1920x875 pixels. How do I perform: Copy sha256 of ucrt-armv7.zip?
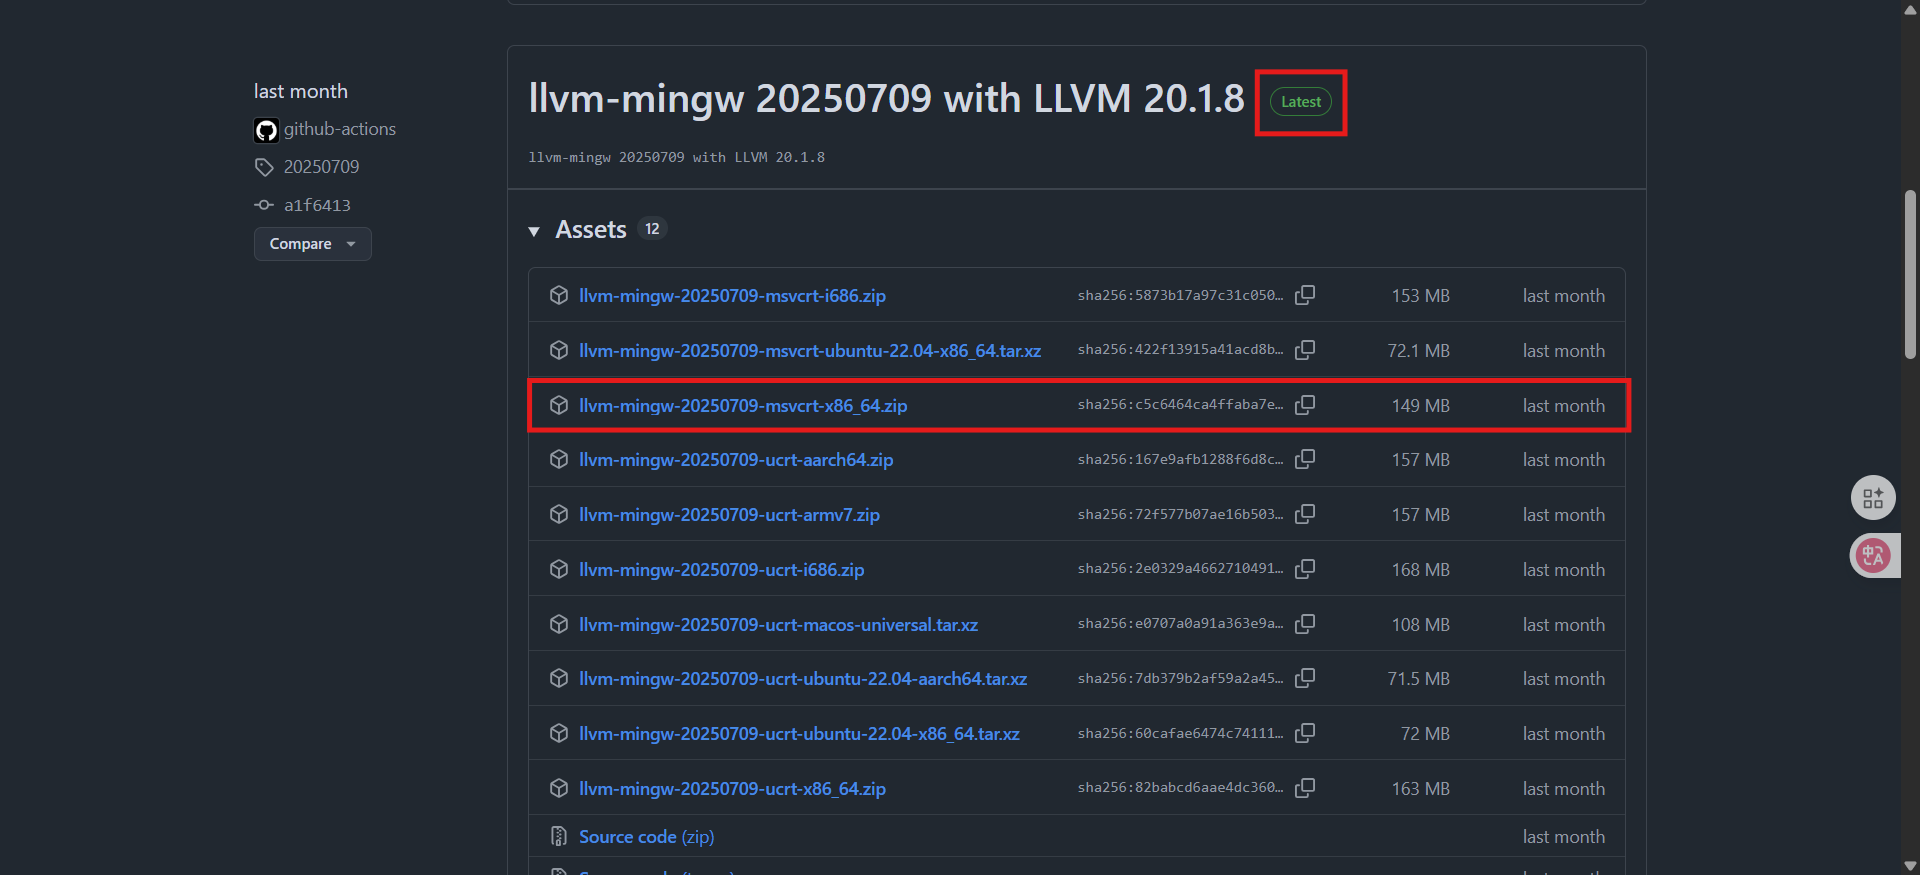pos(1305,514)
